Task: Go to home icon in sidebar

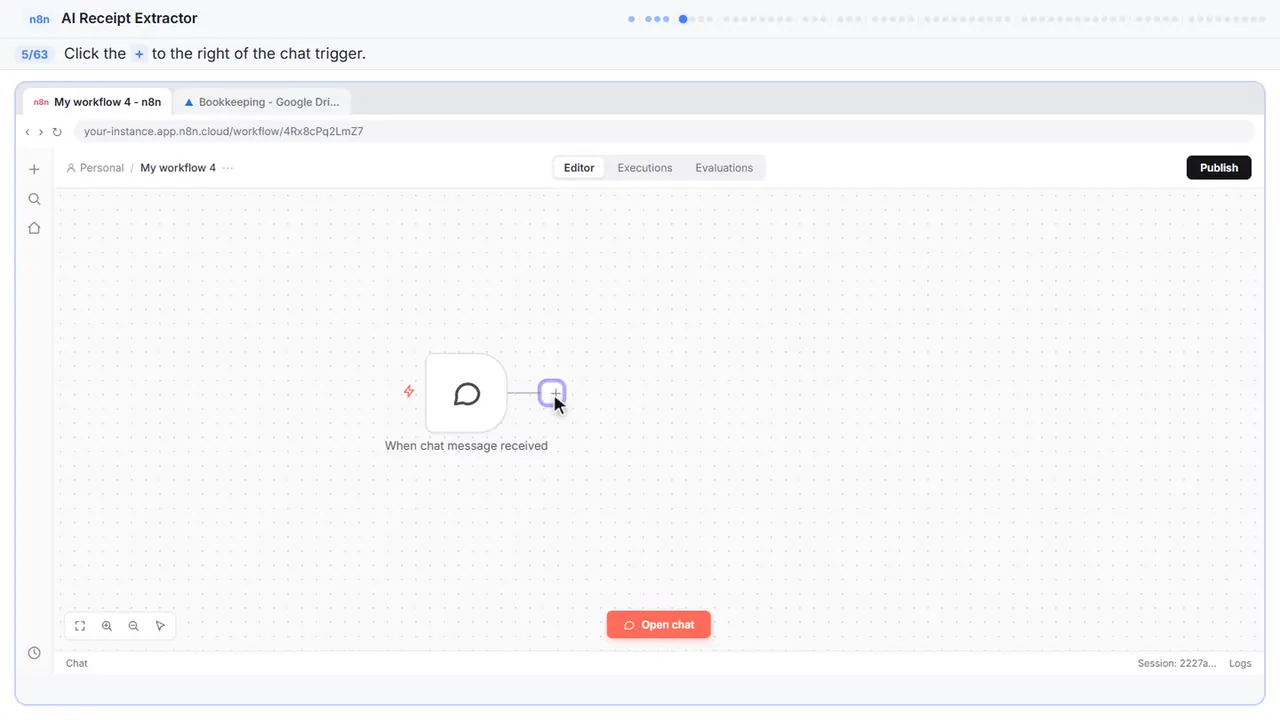Action: 34,228
